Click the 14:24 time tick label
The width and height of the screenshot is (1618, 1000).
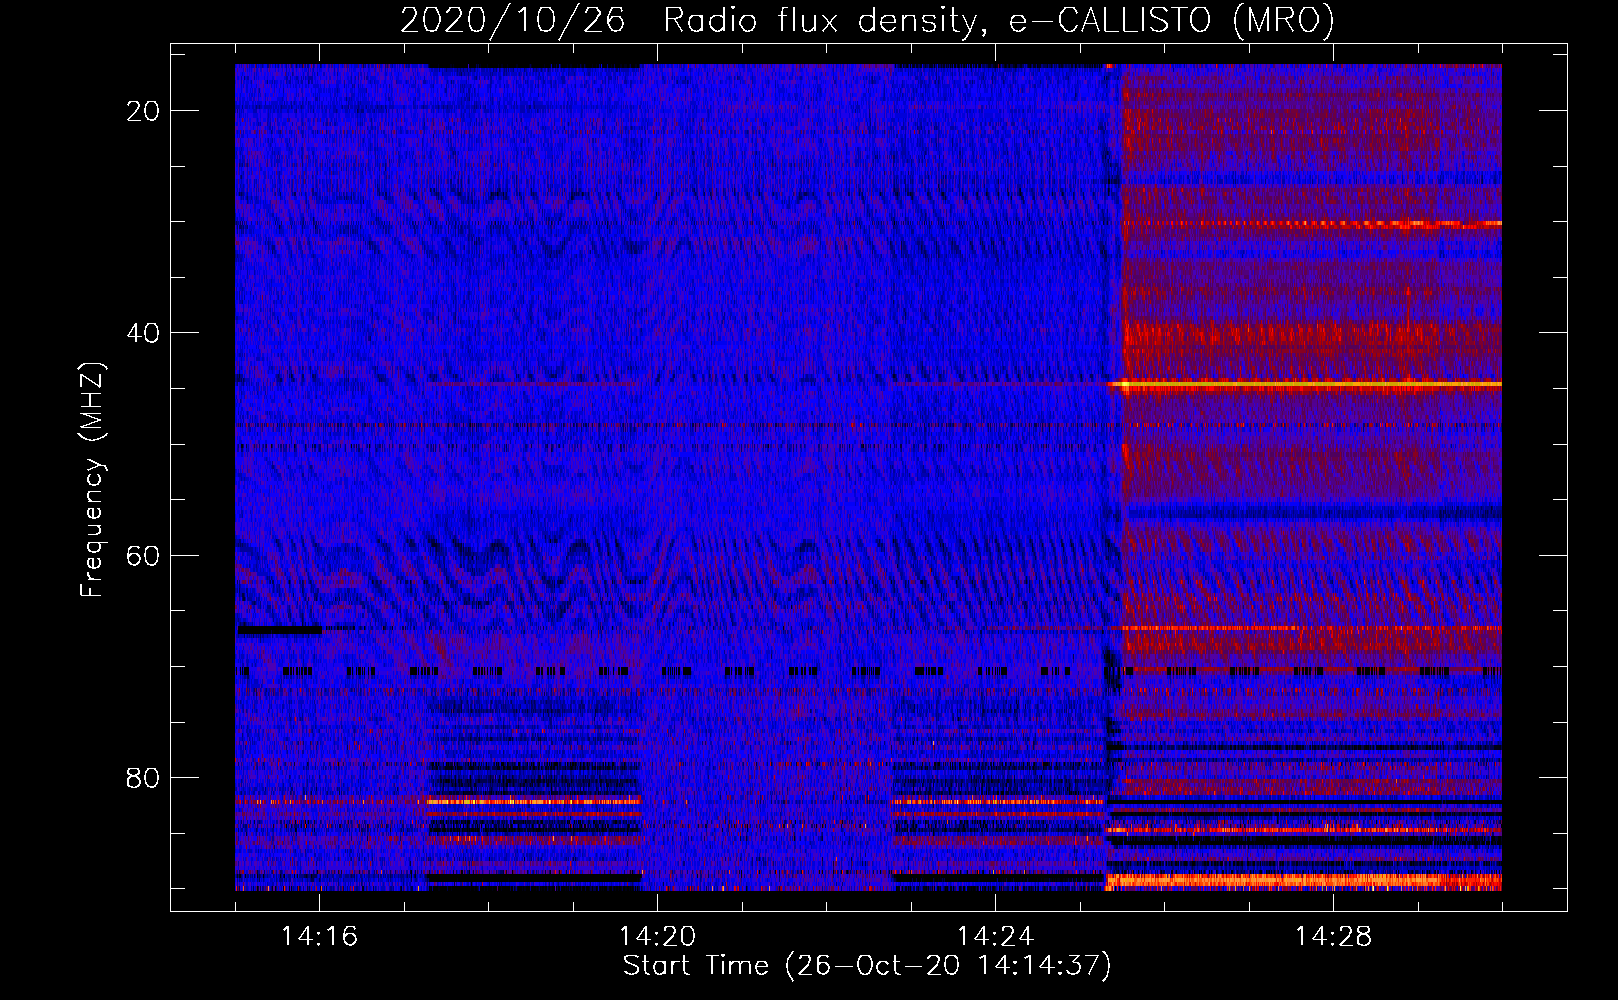995,936
